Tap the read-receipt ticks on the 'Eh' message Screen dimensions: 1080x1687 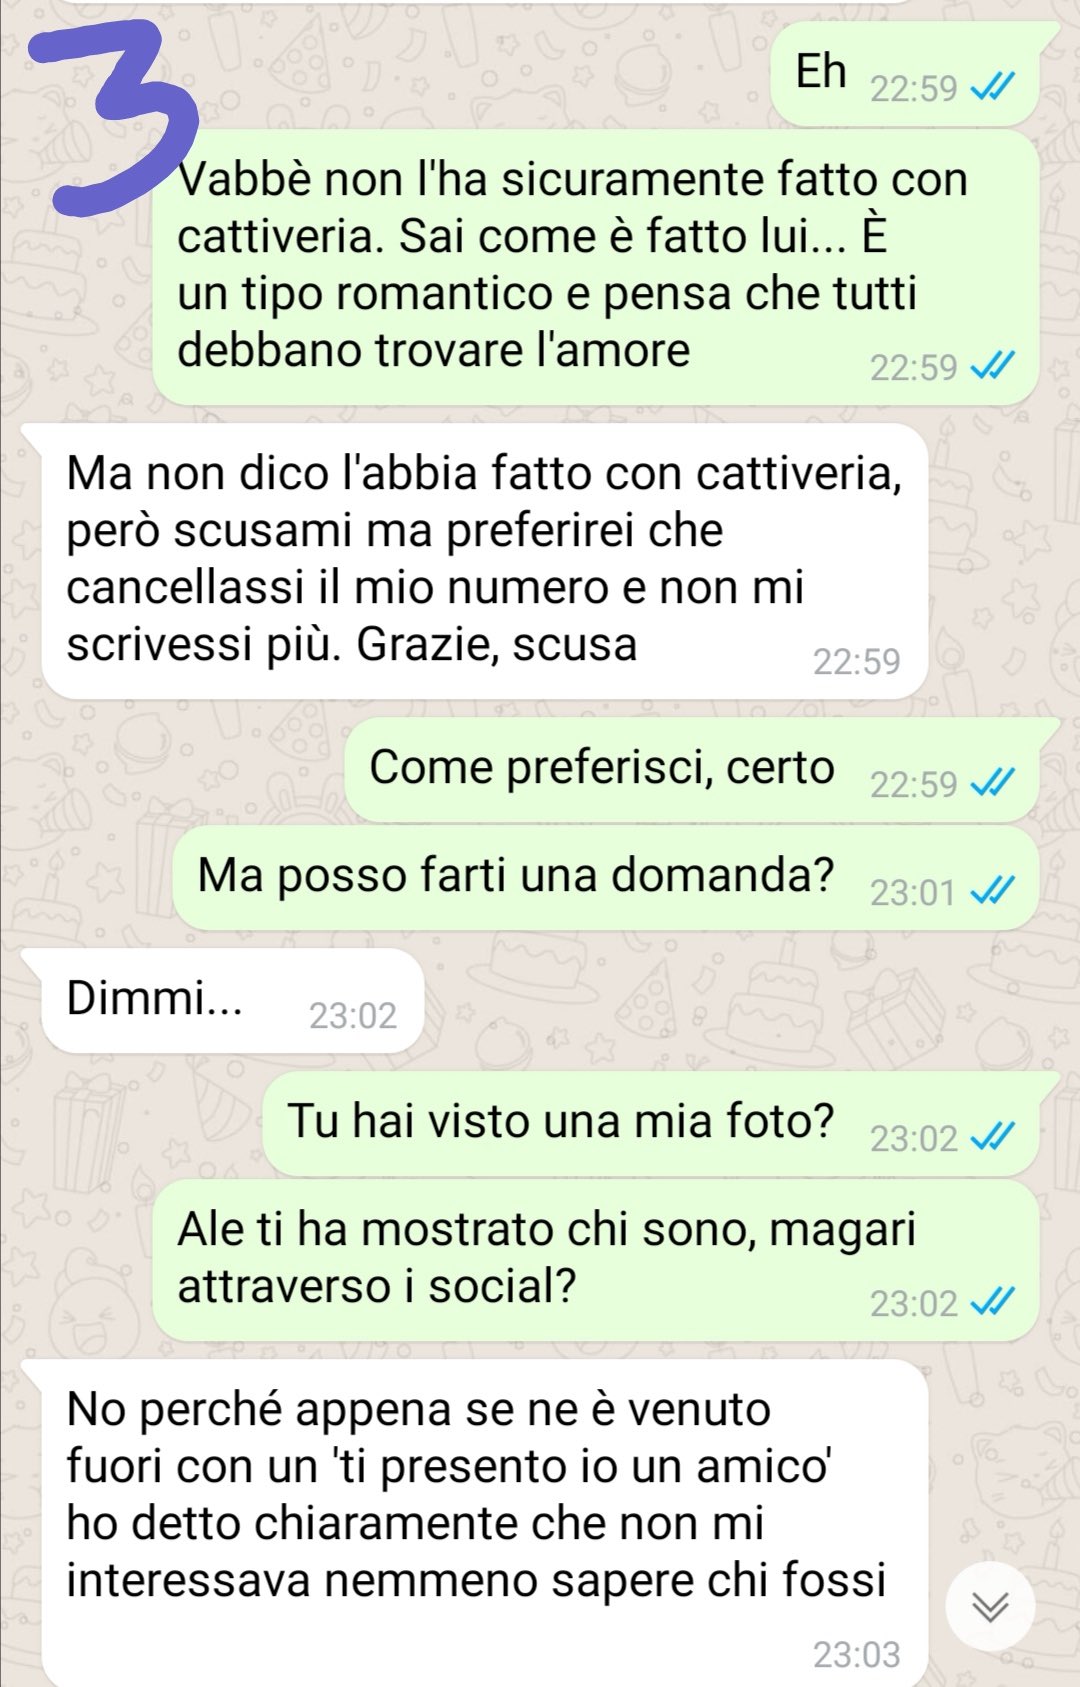tap(993, 89)
